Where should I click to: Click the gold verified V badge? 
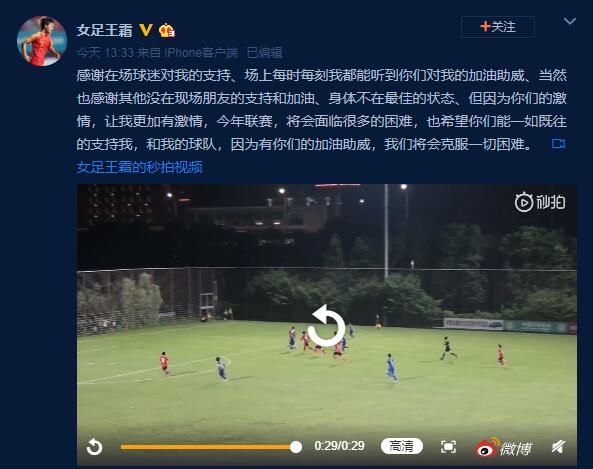(x=146, y=30)
